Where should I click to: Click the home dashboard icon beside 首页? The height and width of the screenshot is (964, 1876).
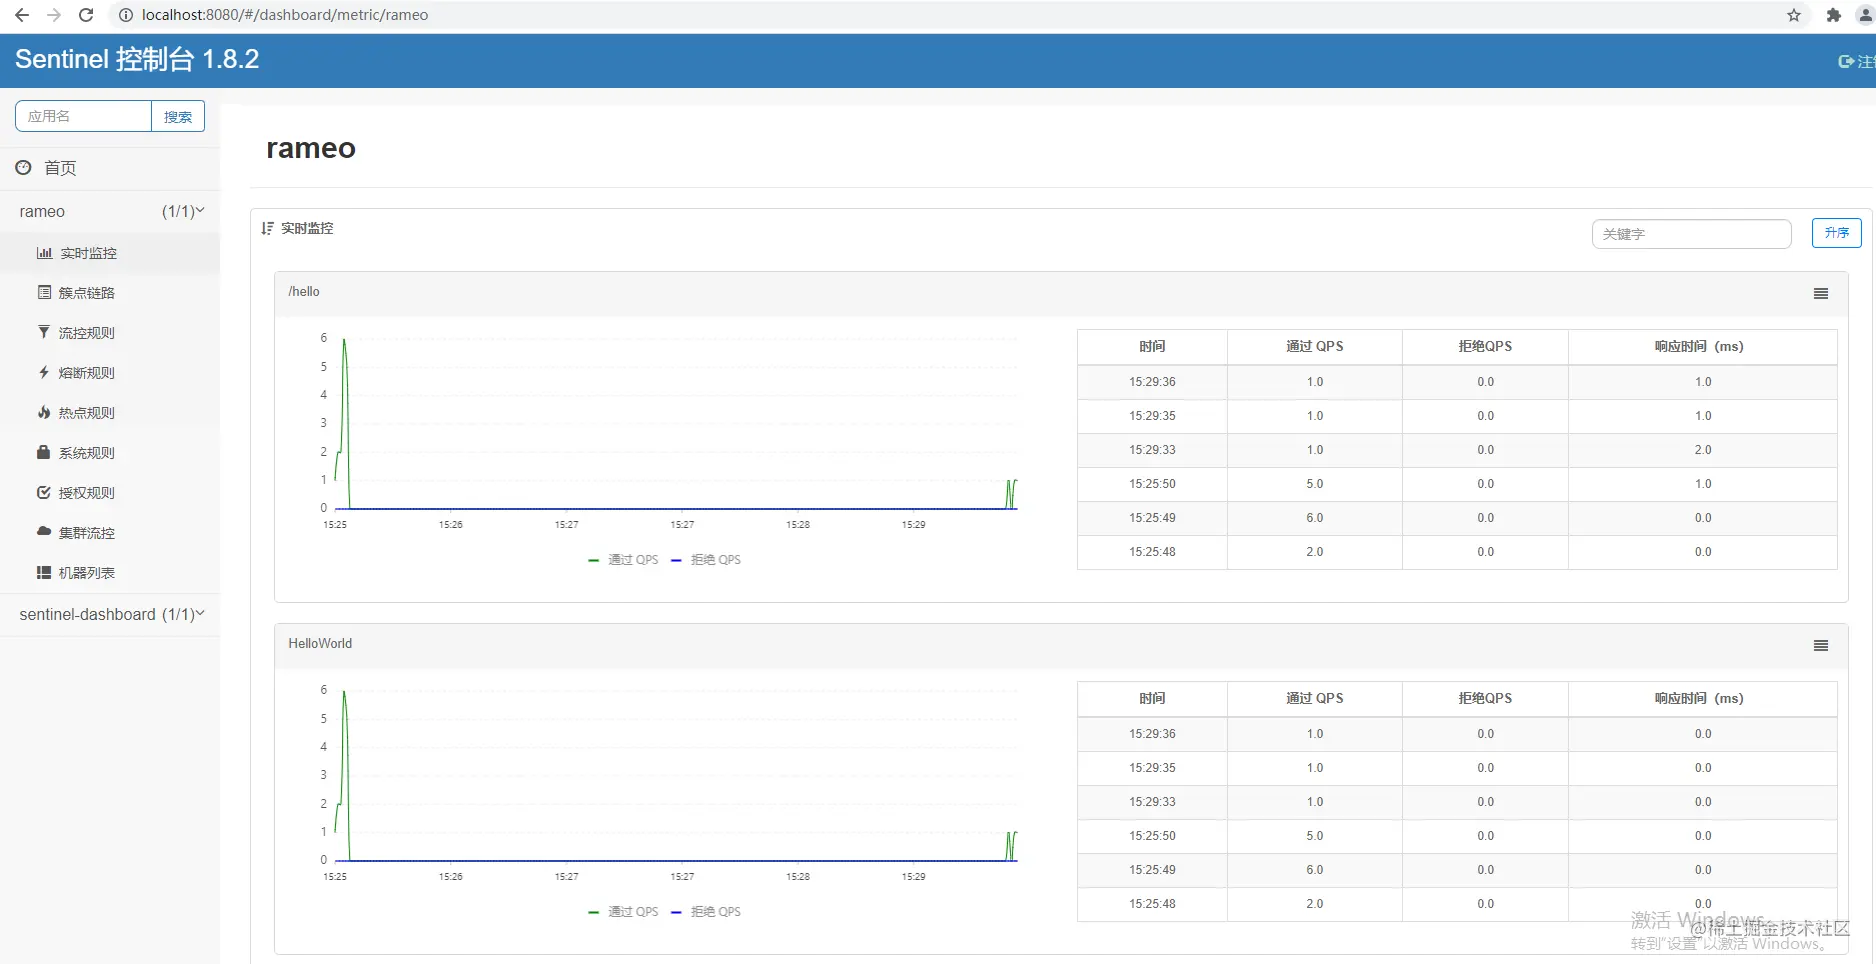[23, 167]
